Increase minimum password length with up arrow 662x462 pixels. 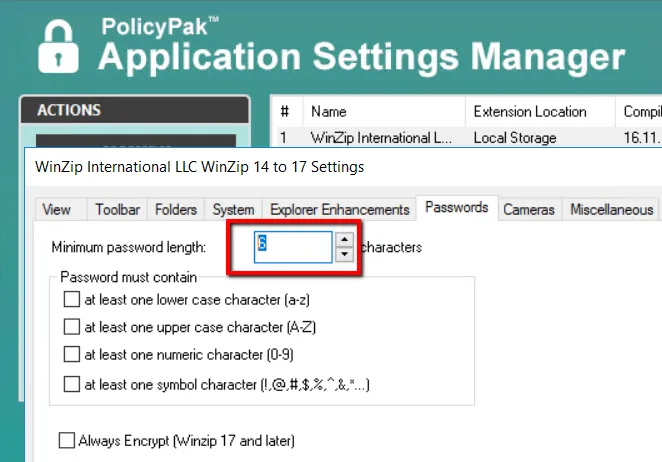(x=345, y=239)
